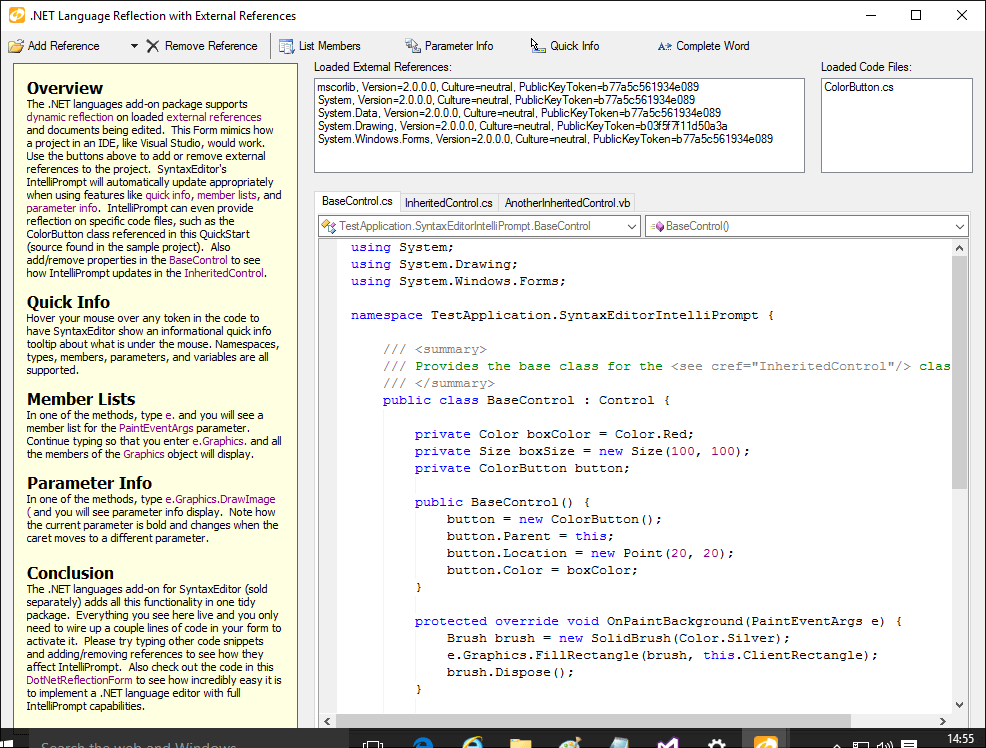Switch to the InheritedControl.cs tab
This screenshot has width=986, height=748.
(449, 201)
